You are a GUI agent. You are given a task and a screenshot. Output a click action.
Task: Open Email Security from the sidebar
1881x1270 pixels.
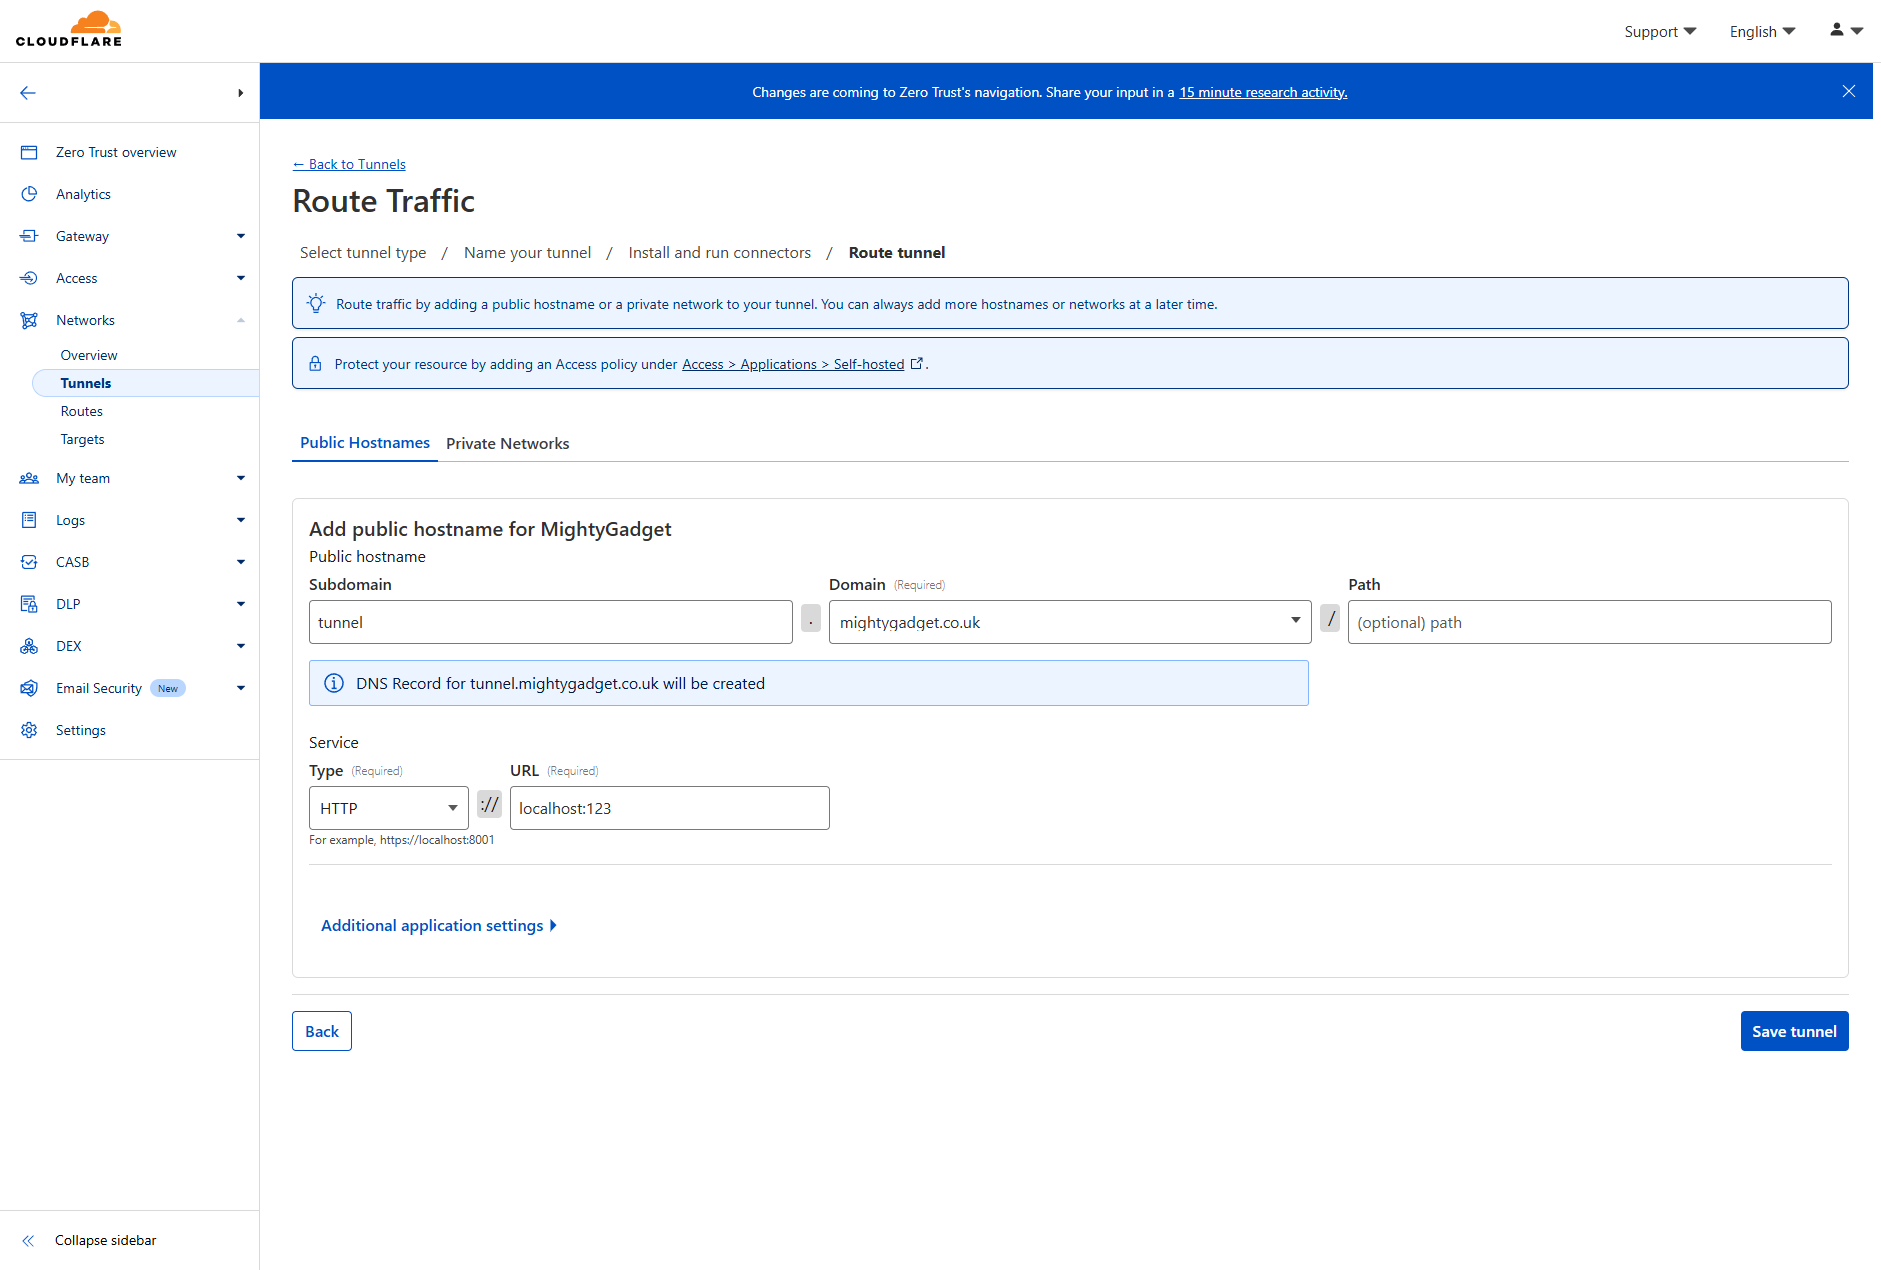[x=99, y=688]
